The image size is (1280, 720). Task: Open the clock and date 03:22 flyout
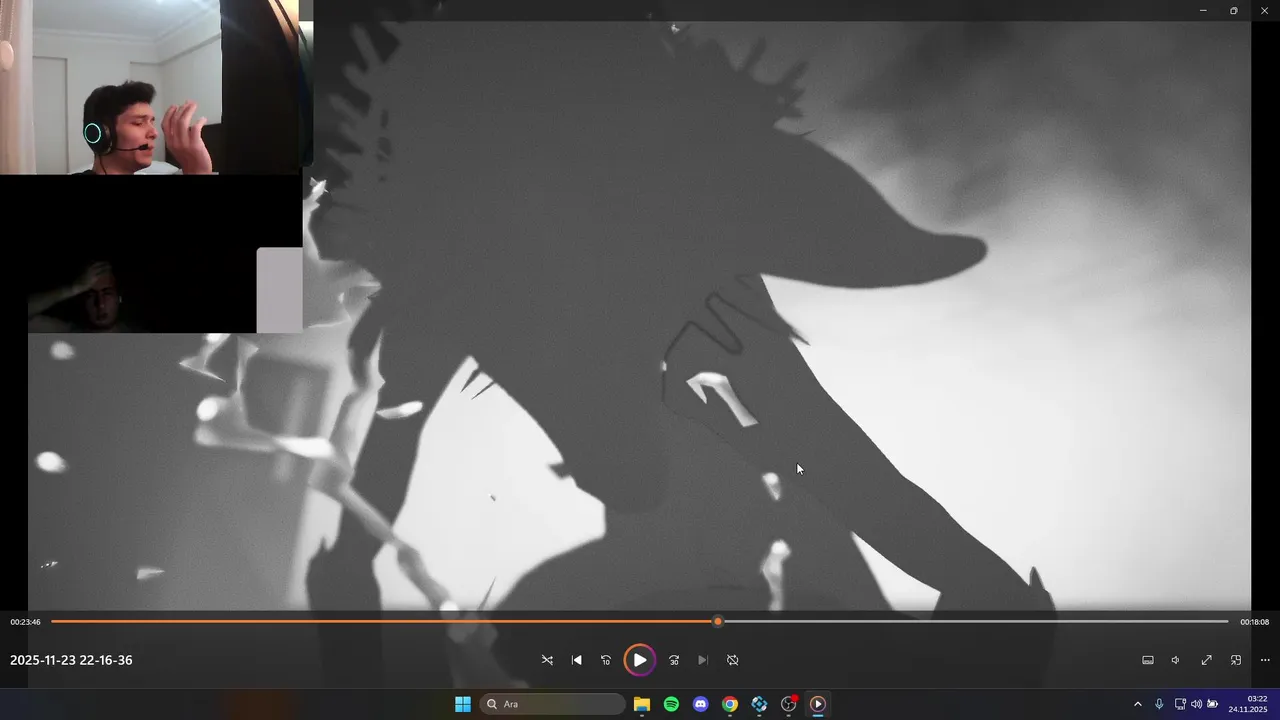1250,704
